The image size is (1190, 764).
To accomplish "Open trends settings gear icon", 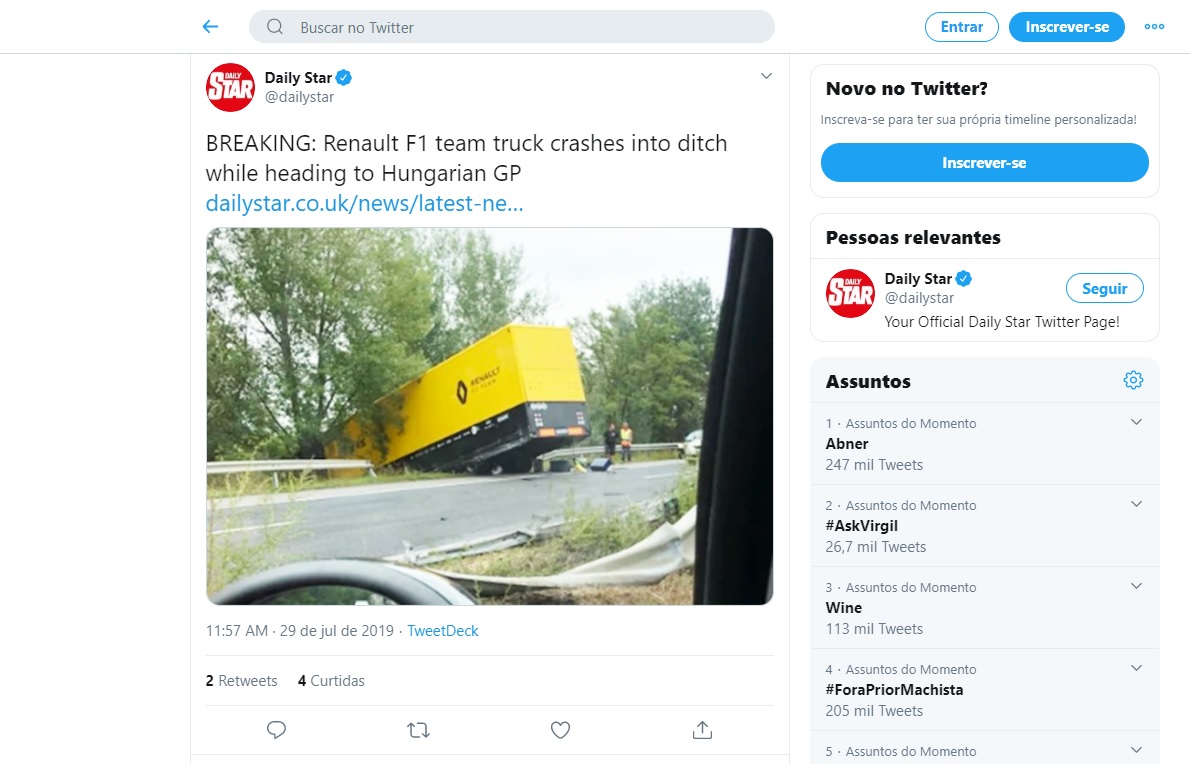I will coord(1133,380).
